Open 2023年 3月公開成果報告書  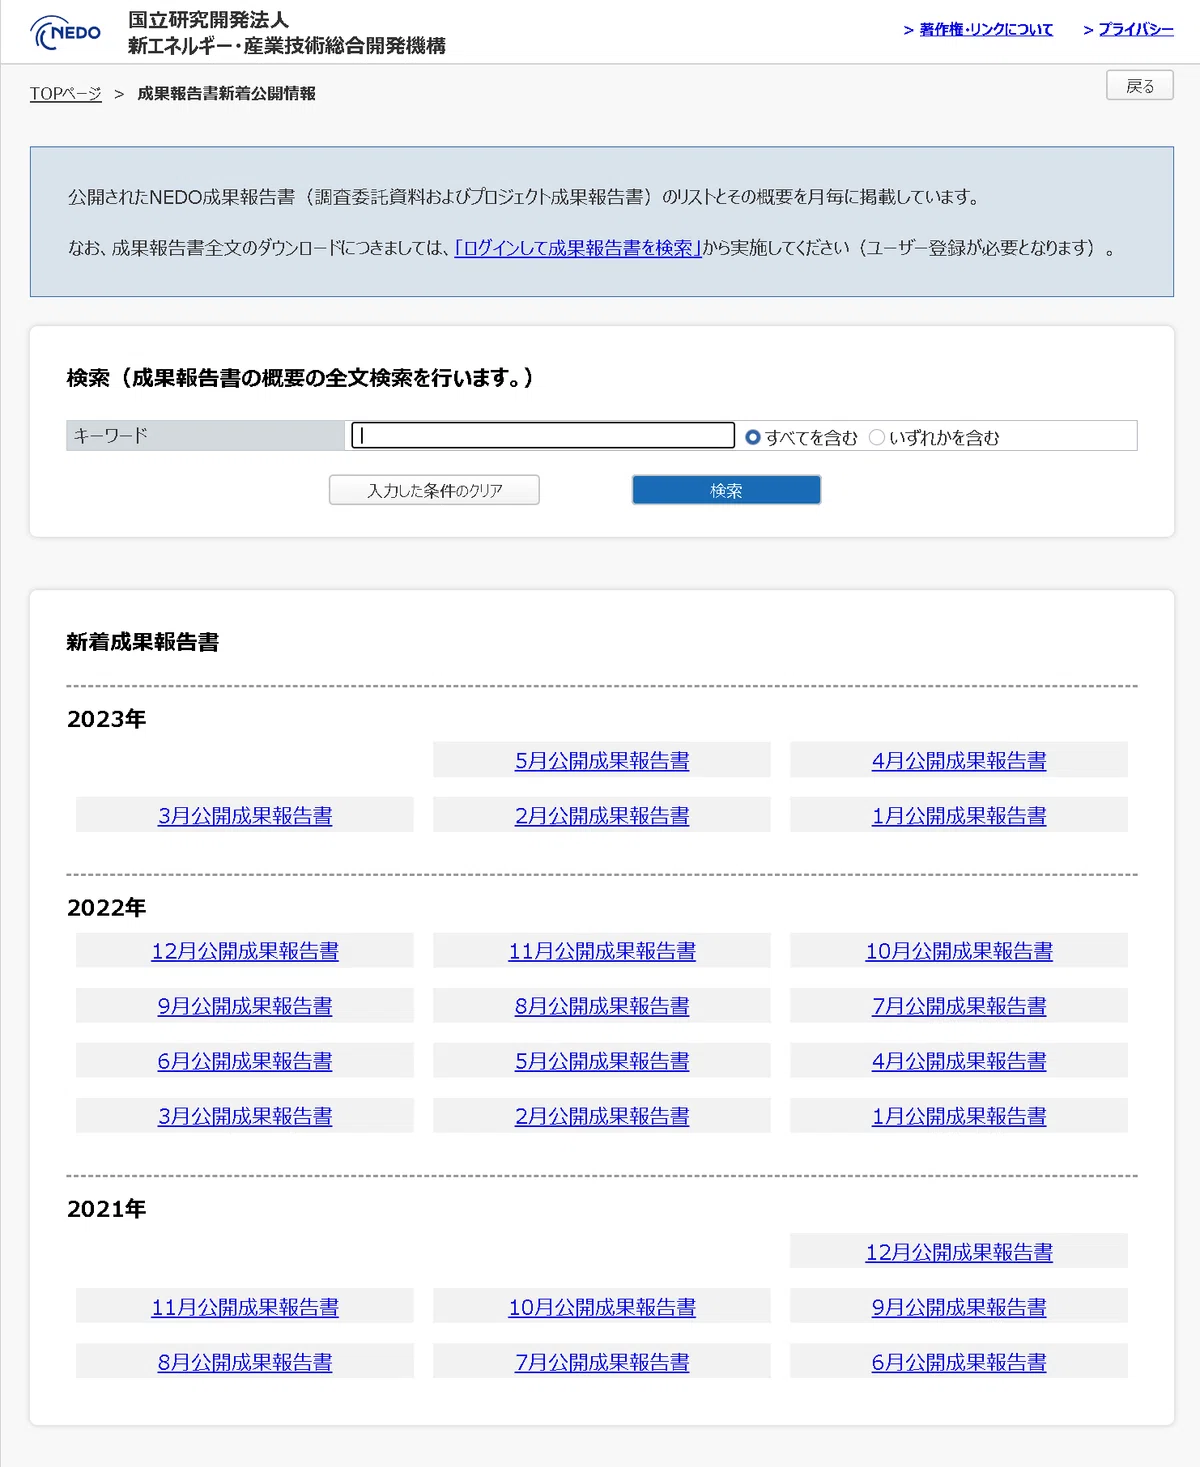pos(245,816)
